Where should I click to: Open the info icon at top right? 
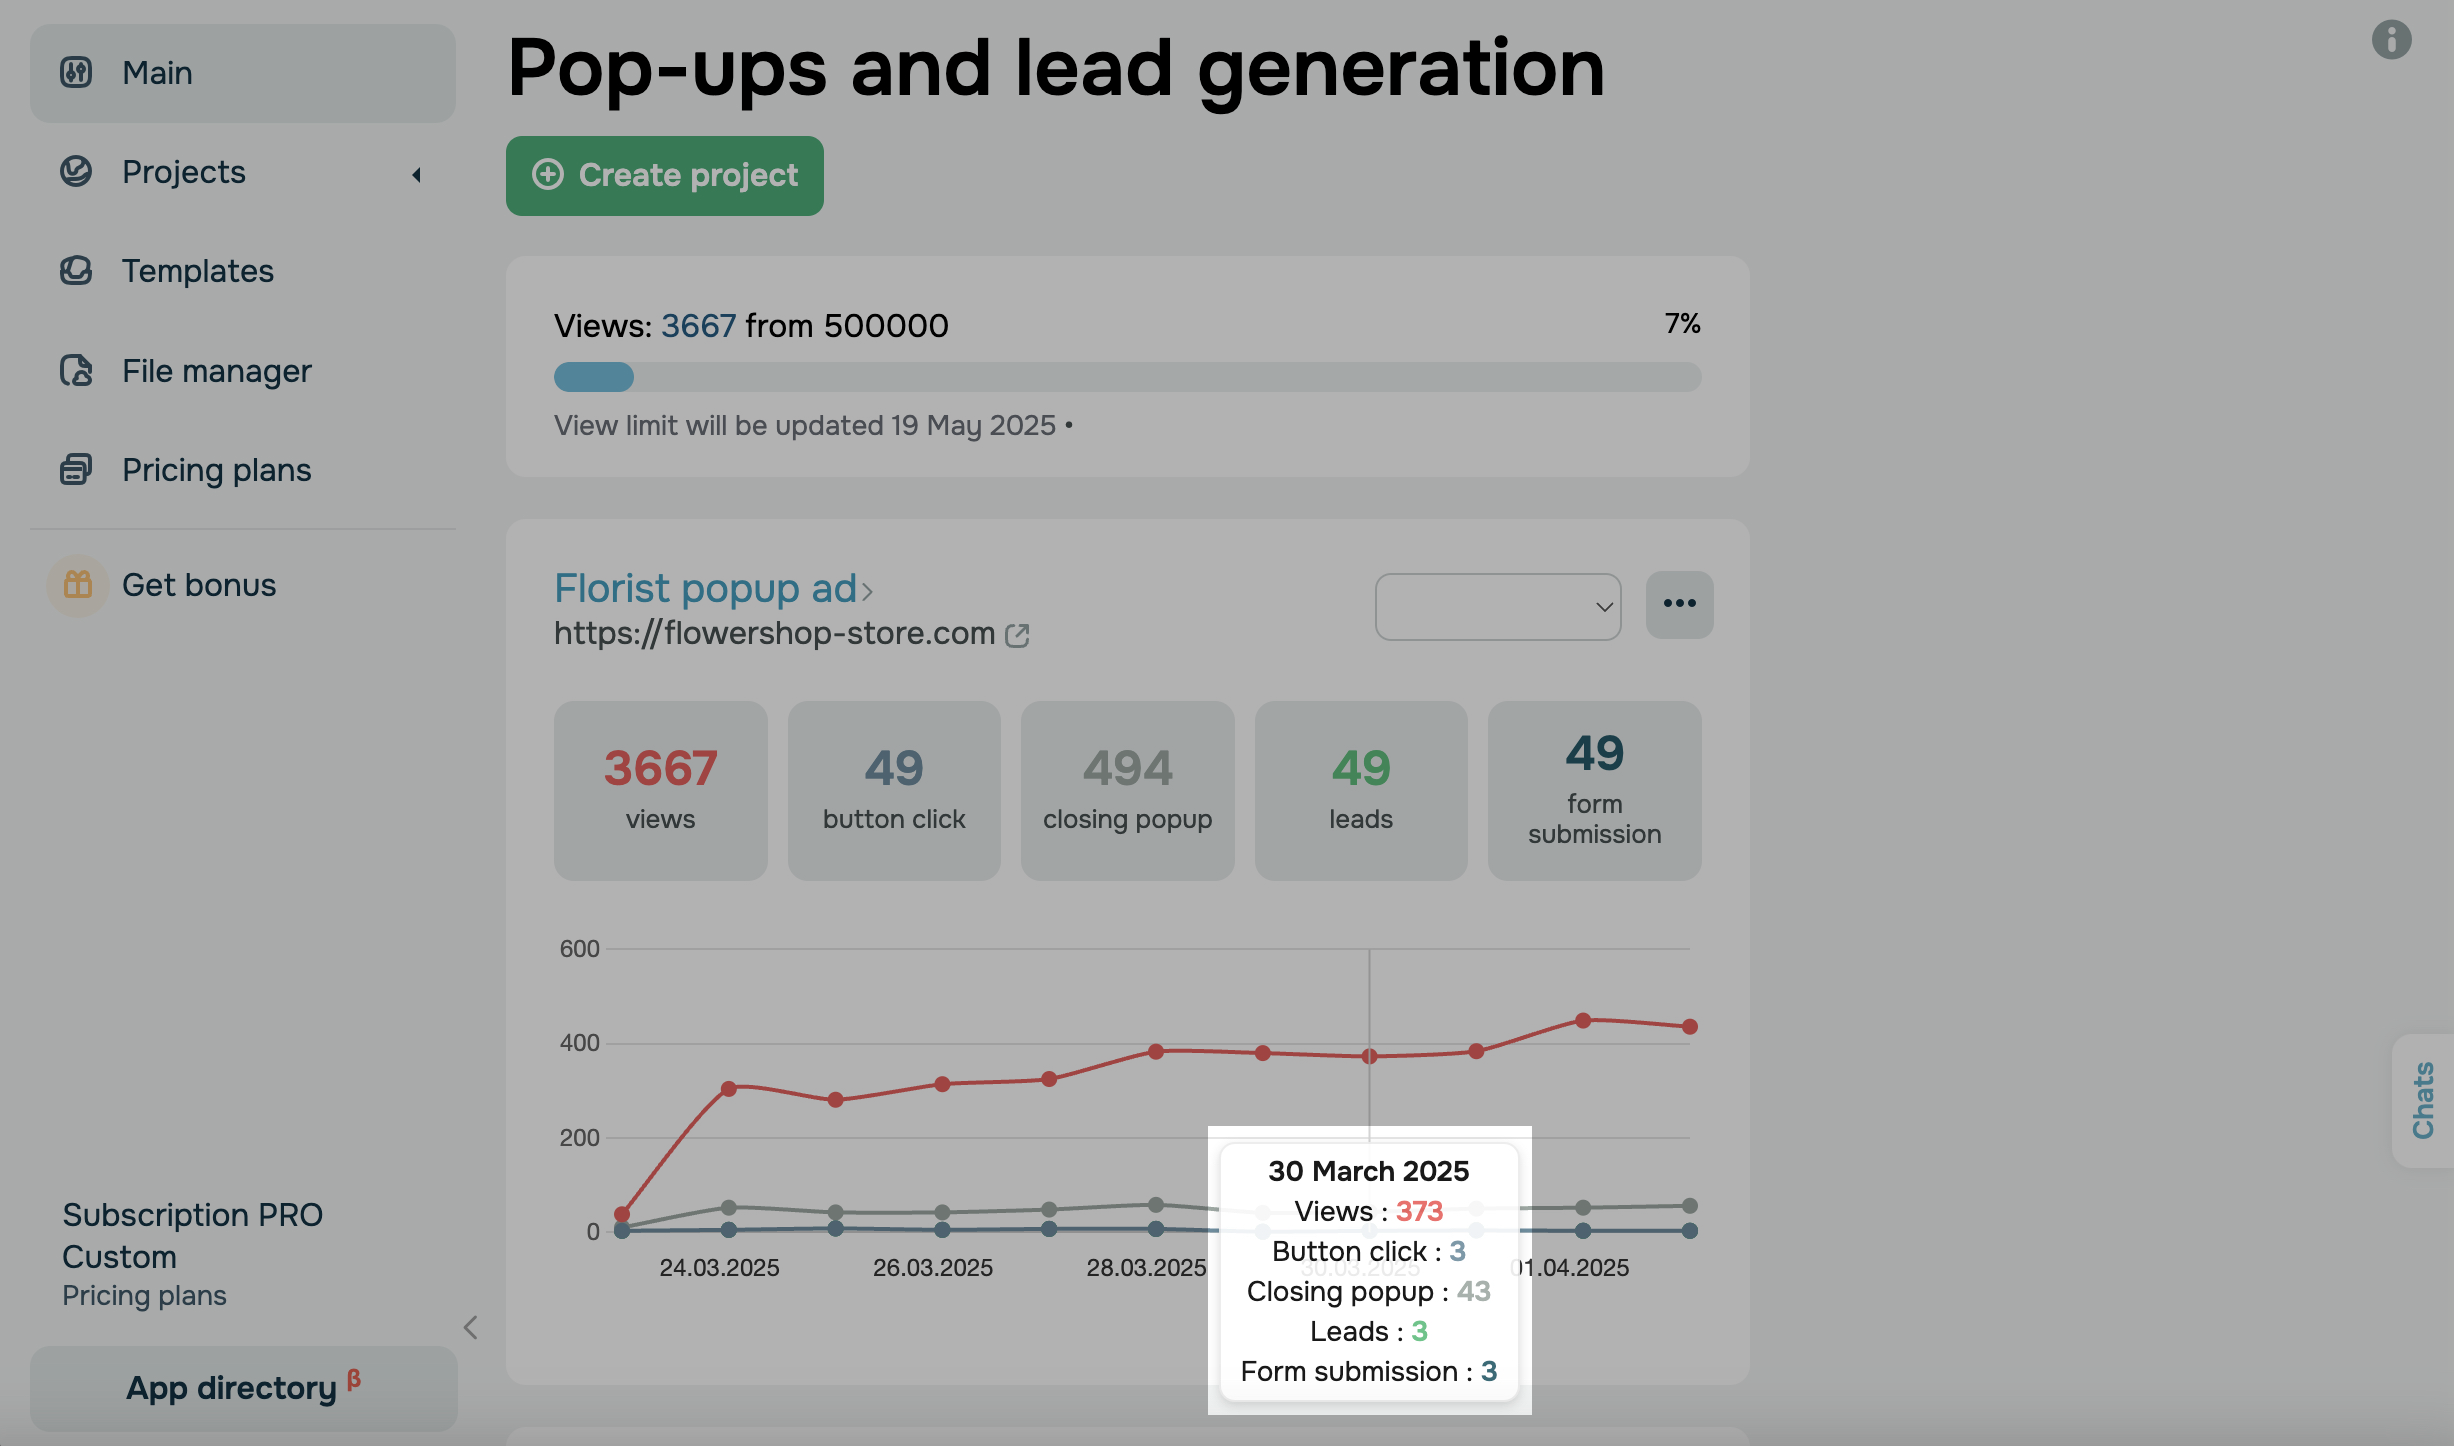click(2391, 40)
